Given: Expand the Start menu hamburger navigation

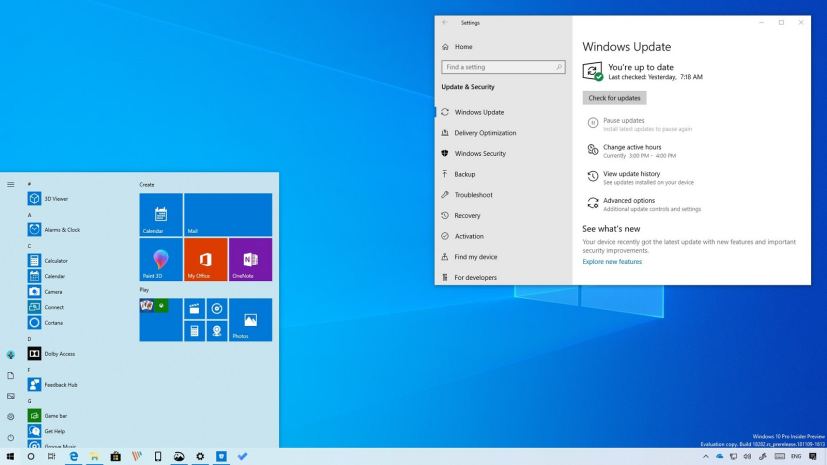Looking at the screenshot, I should (x=11, y=185).
